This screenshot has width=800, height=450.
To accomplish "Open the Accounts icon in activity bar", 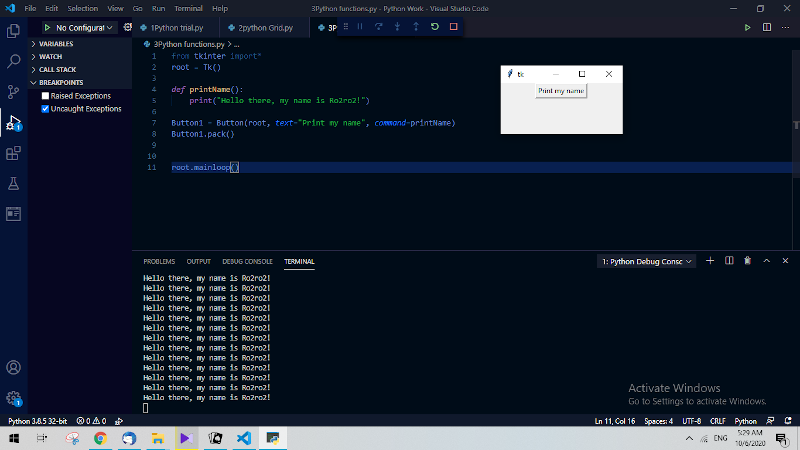I will point(13,367).
